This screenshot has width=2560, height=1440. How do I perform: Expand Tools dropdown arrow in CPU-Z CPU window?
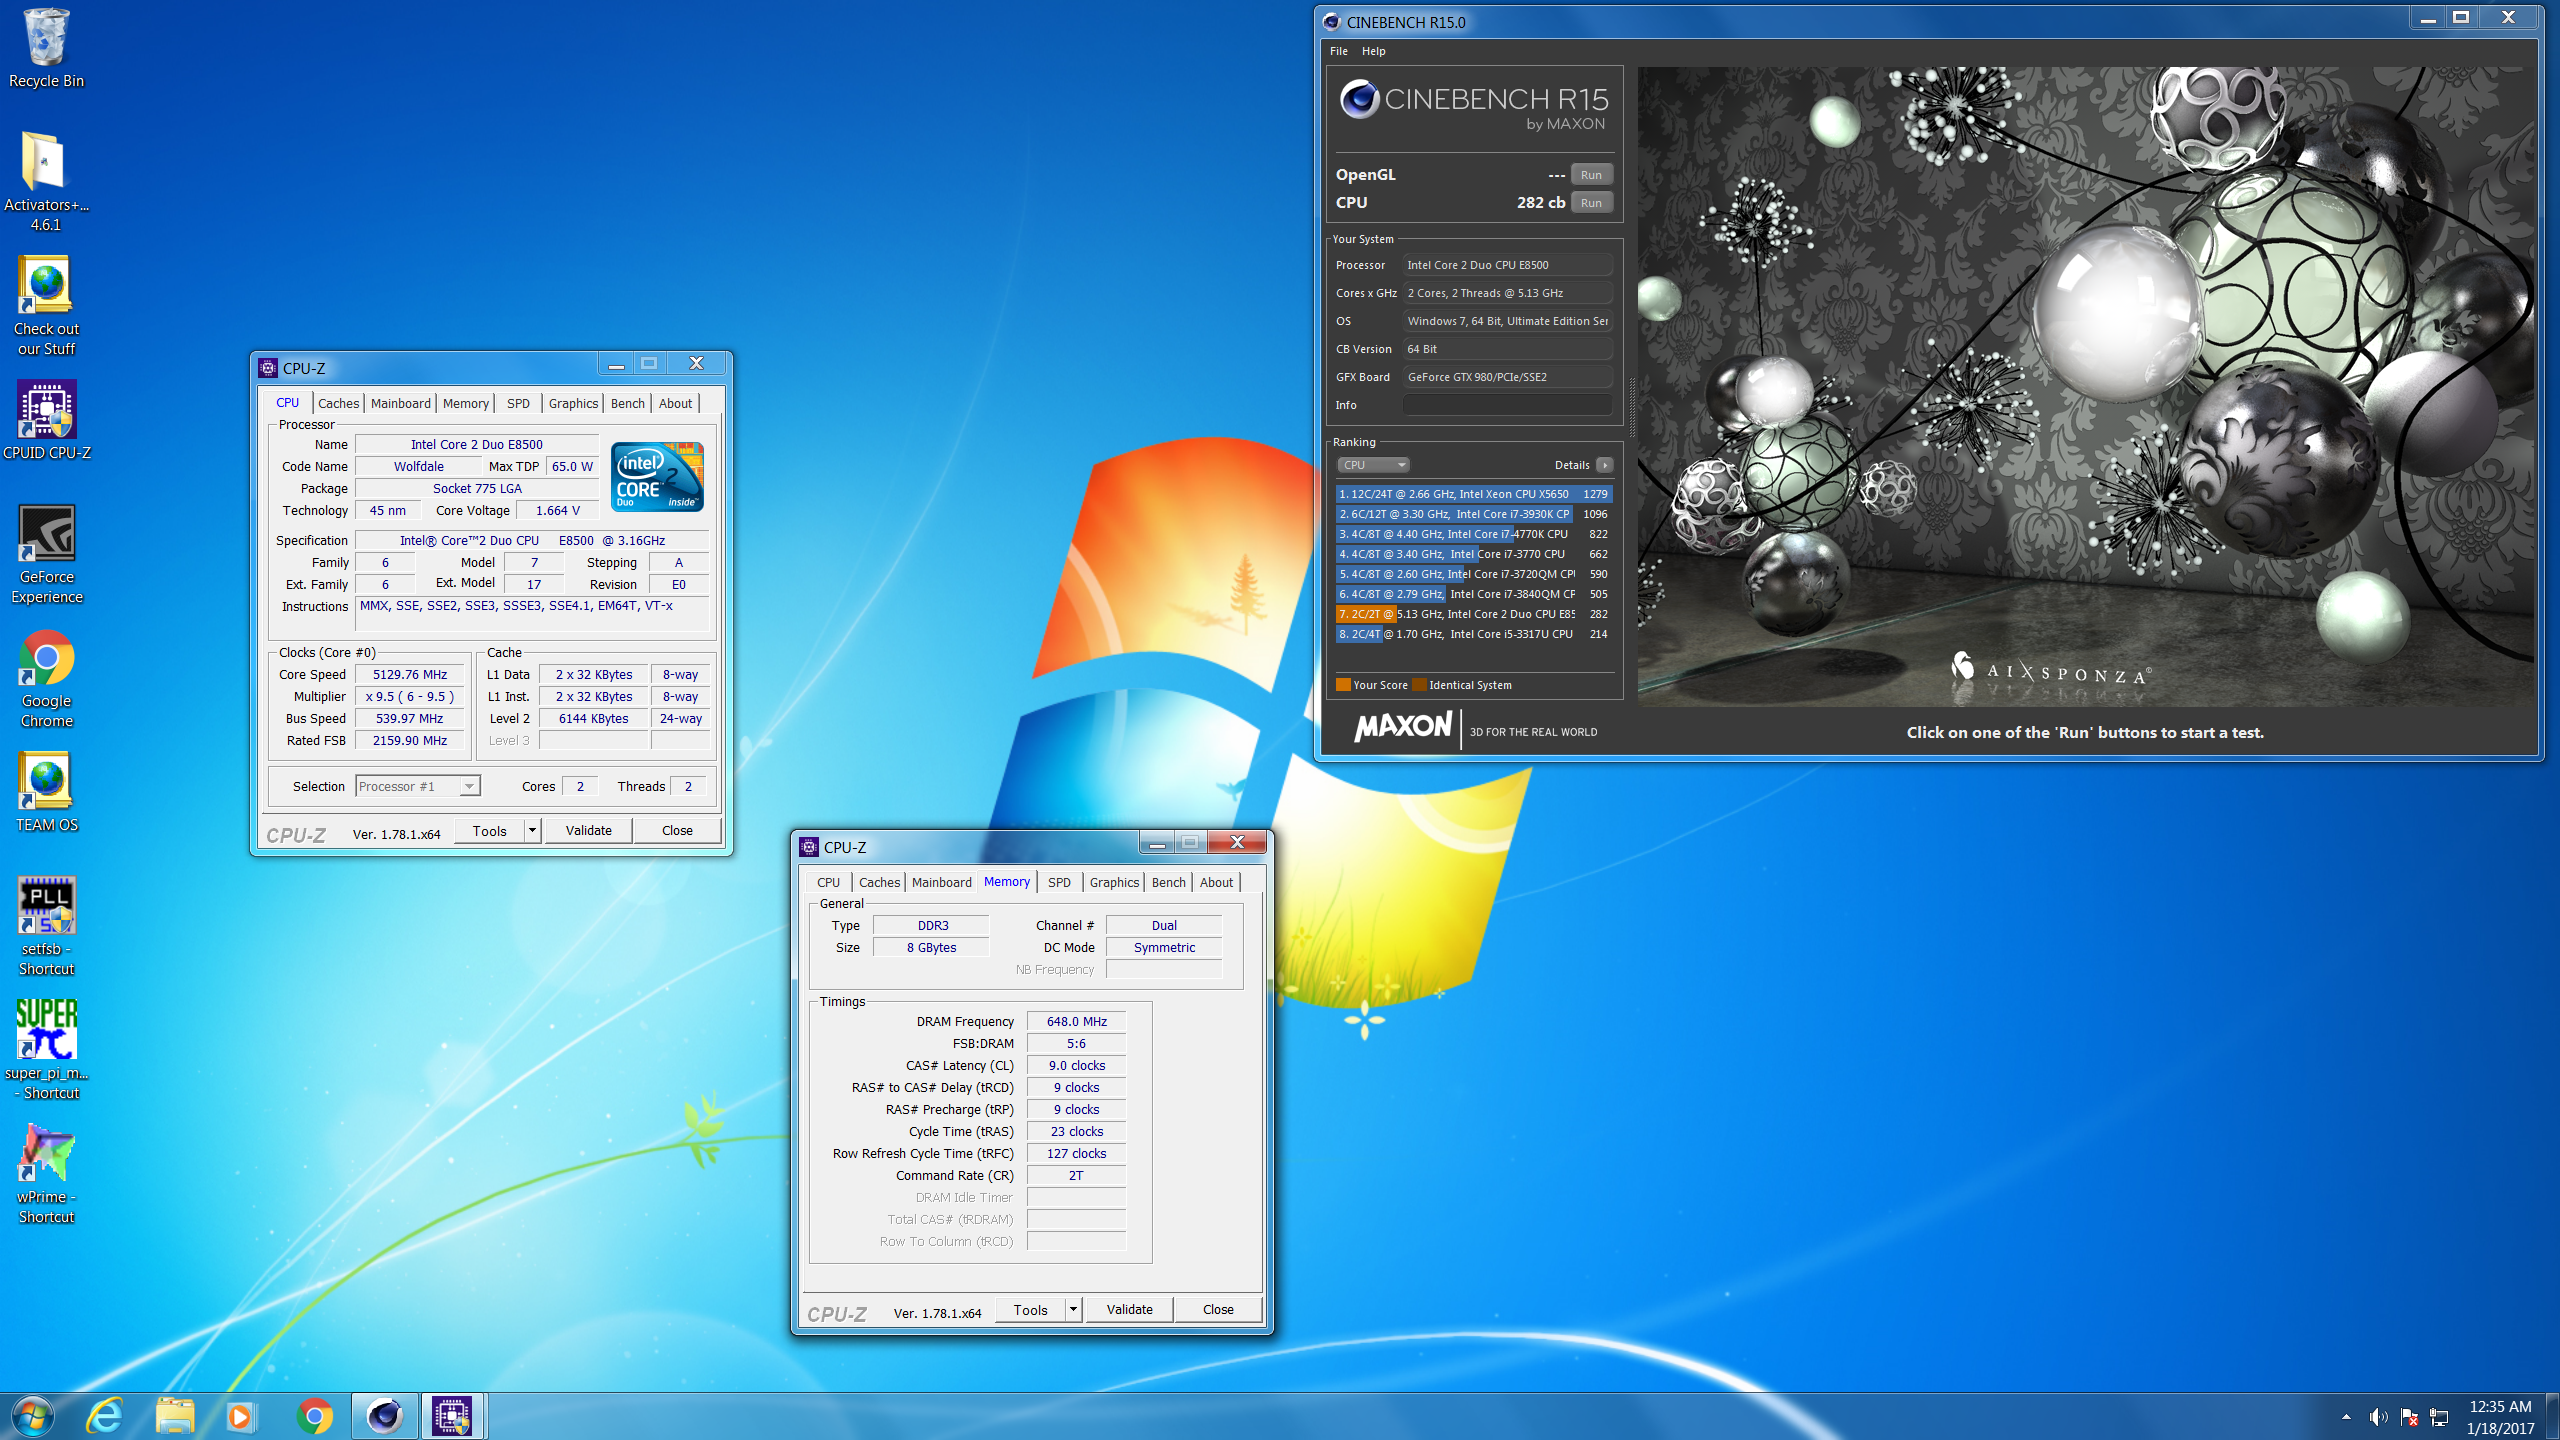pyautogui.click(x=532, y=831)
